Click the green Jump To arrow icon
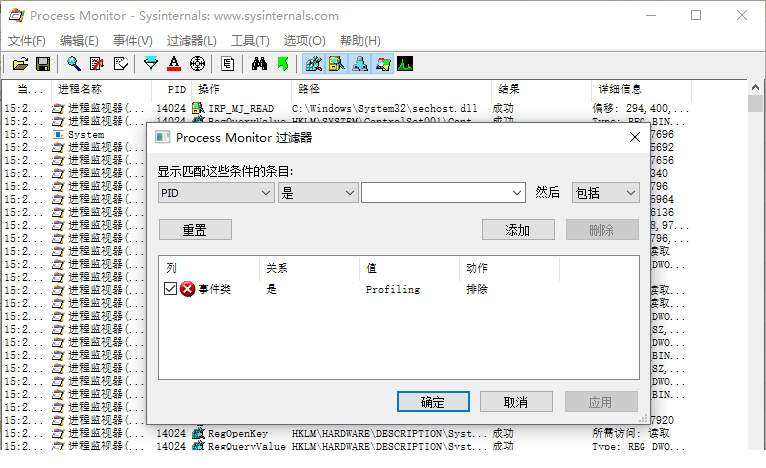Screen dimensions: 766x468 [x=282, y=64]
